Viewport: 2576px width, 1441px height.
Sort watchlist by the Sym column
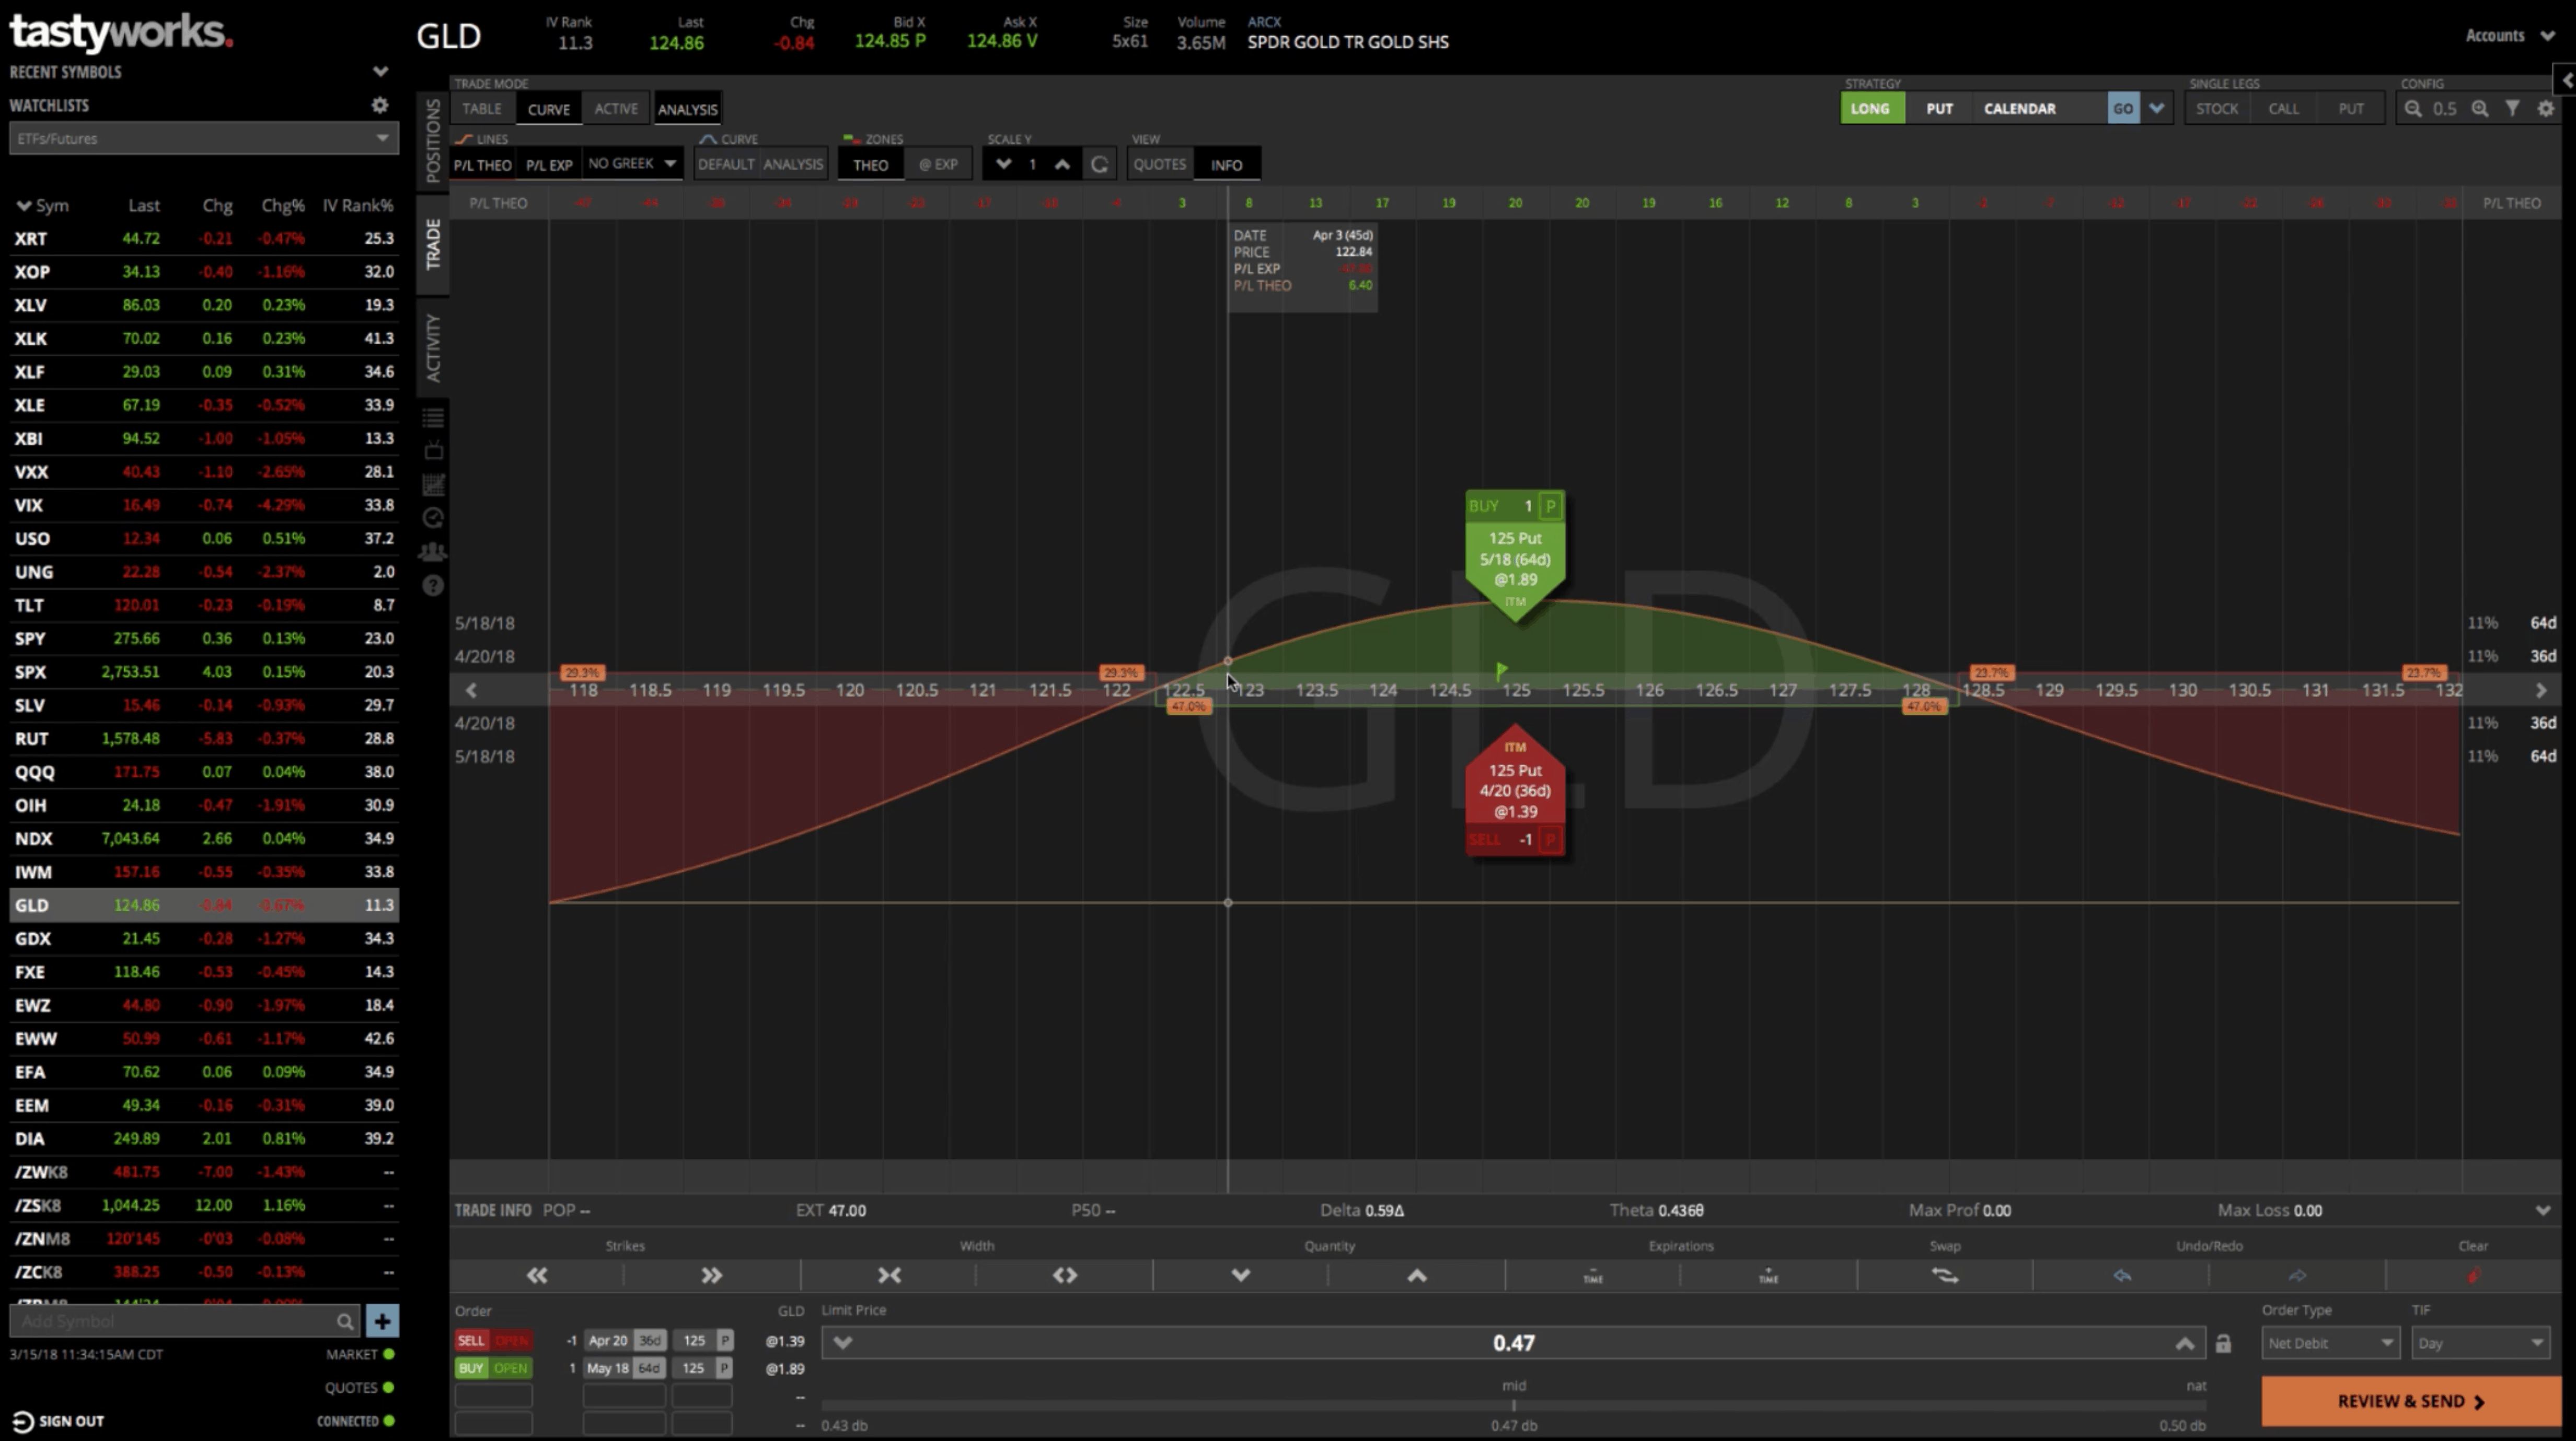pyautogui.click(x=42, y=205)
